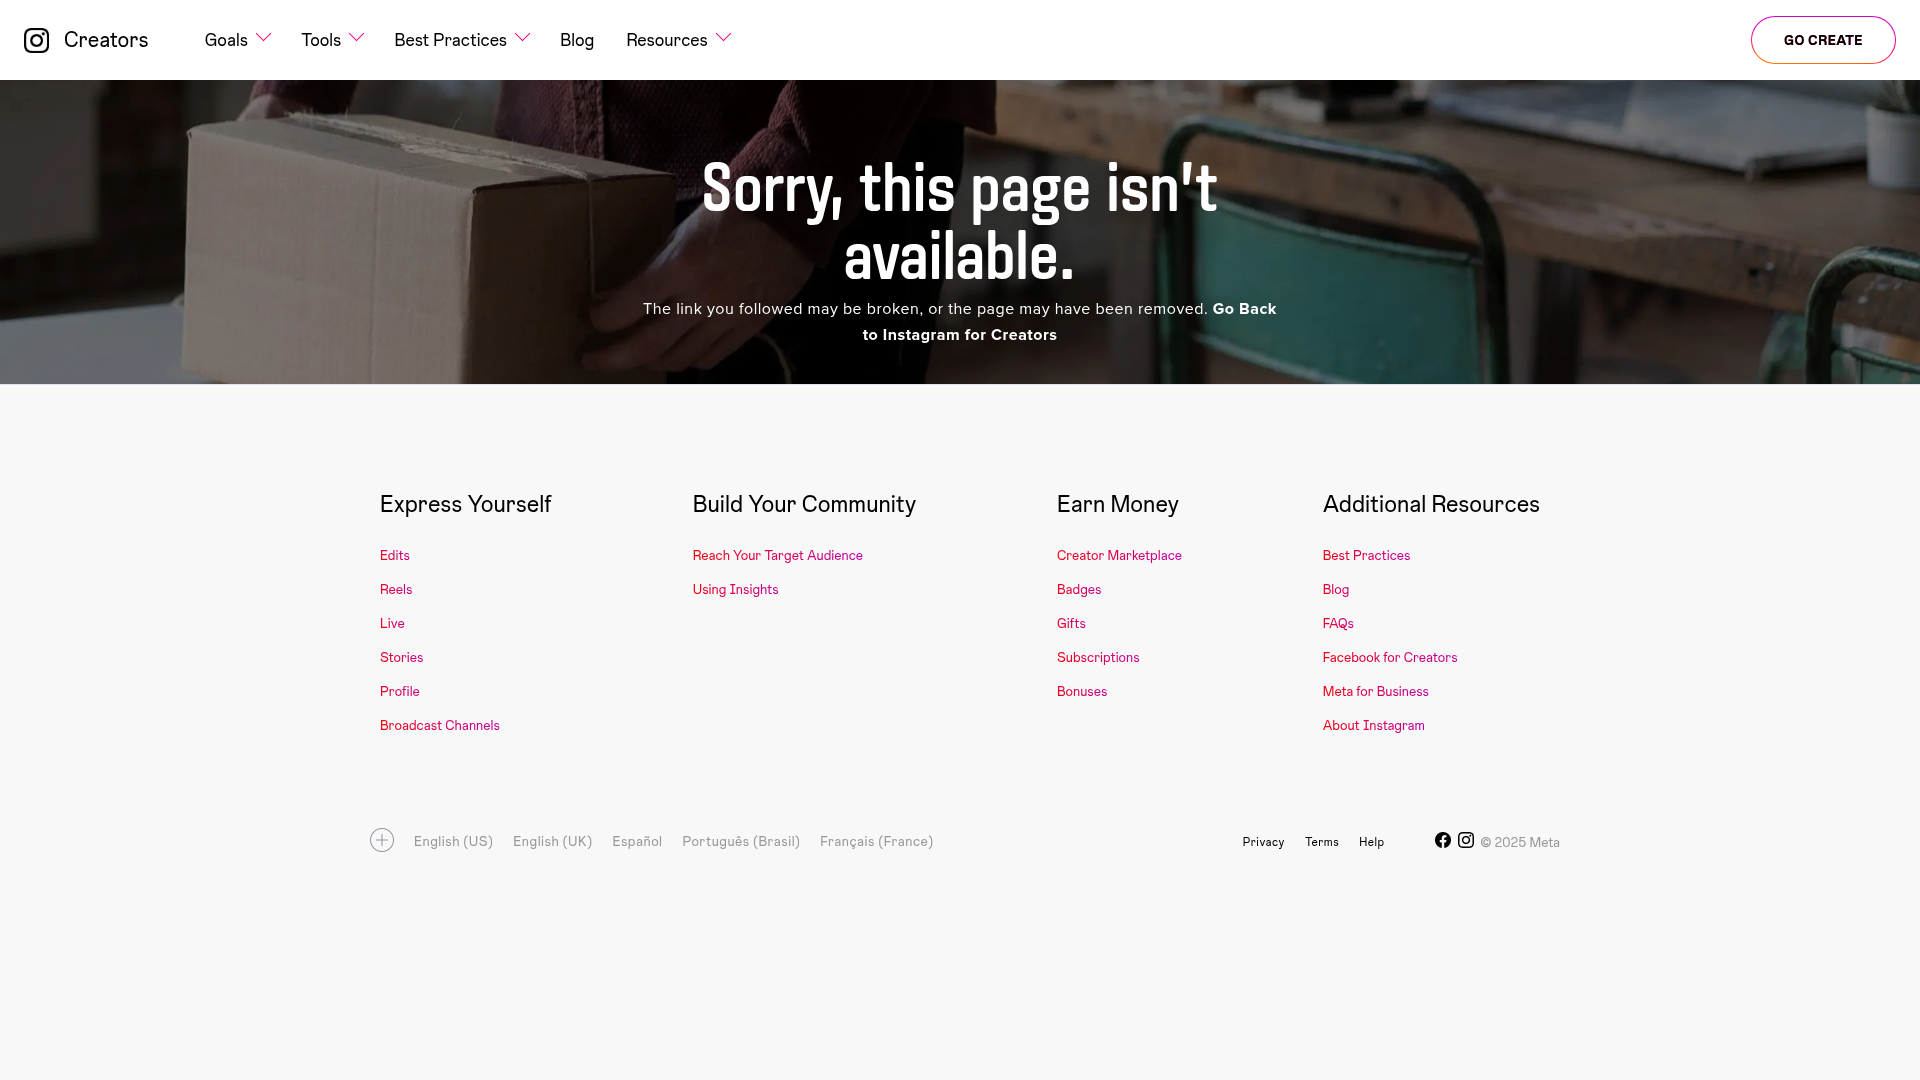Screen dimensions: 1920x1080
Task: Click the Express Yourself heading
Action: 466,504
